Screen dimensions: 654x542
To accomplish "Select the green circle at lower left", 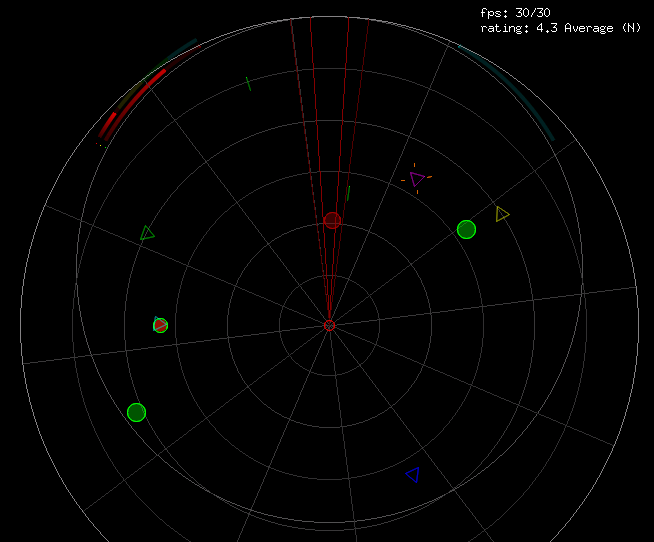I will (136, 413).
